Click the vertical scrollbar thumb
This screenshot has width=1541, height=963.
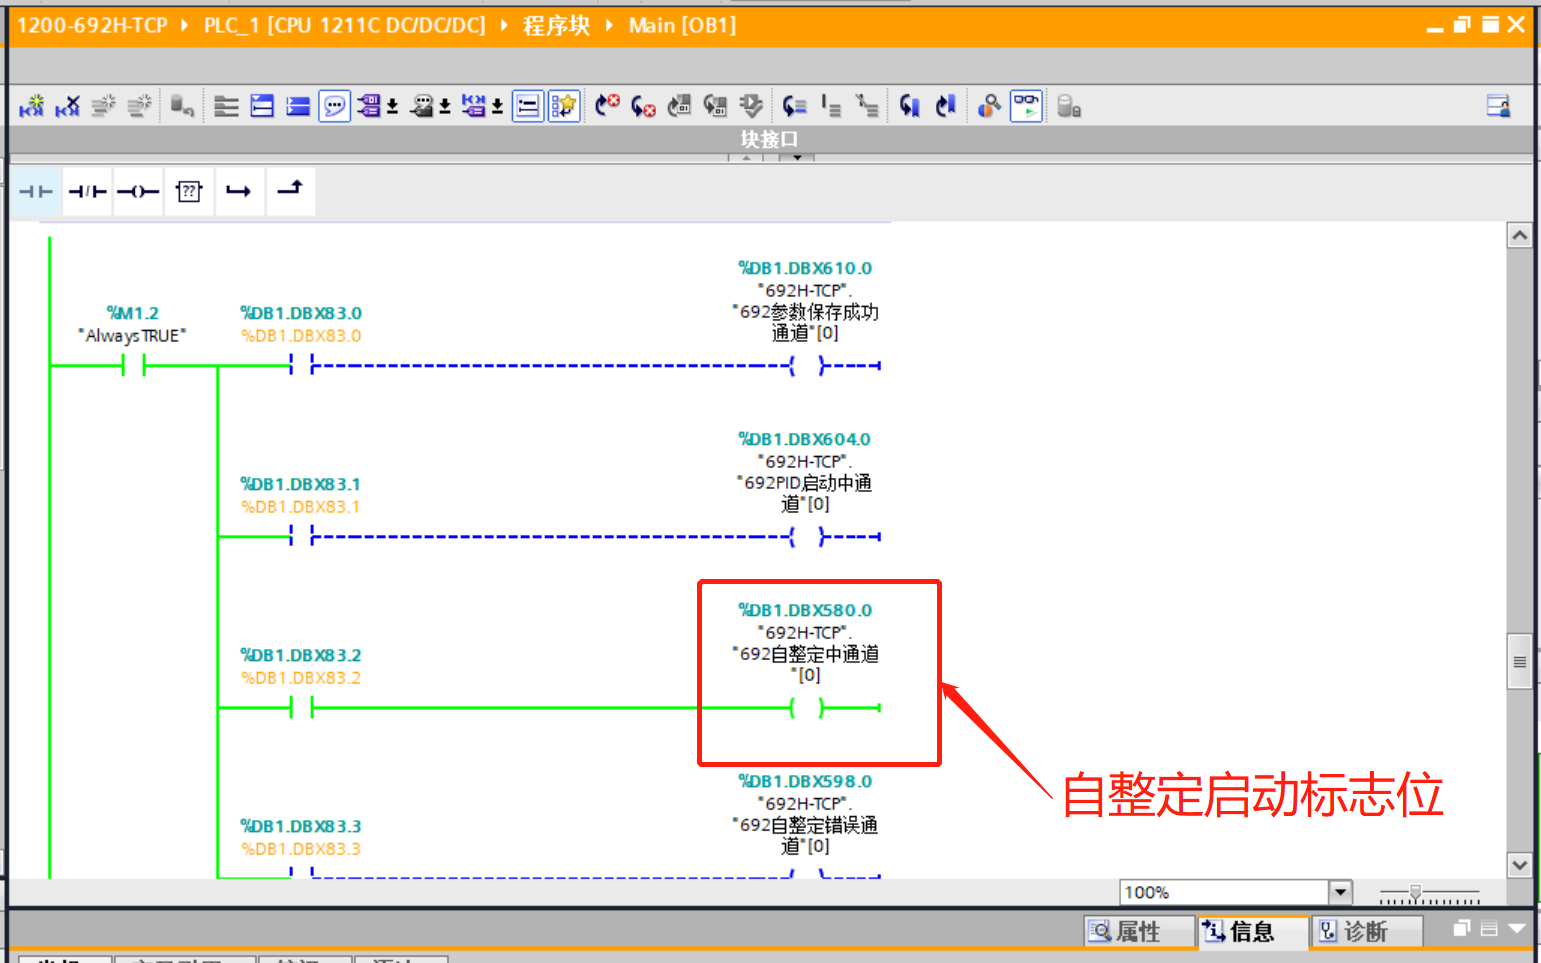tap(1520, 662)
